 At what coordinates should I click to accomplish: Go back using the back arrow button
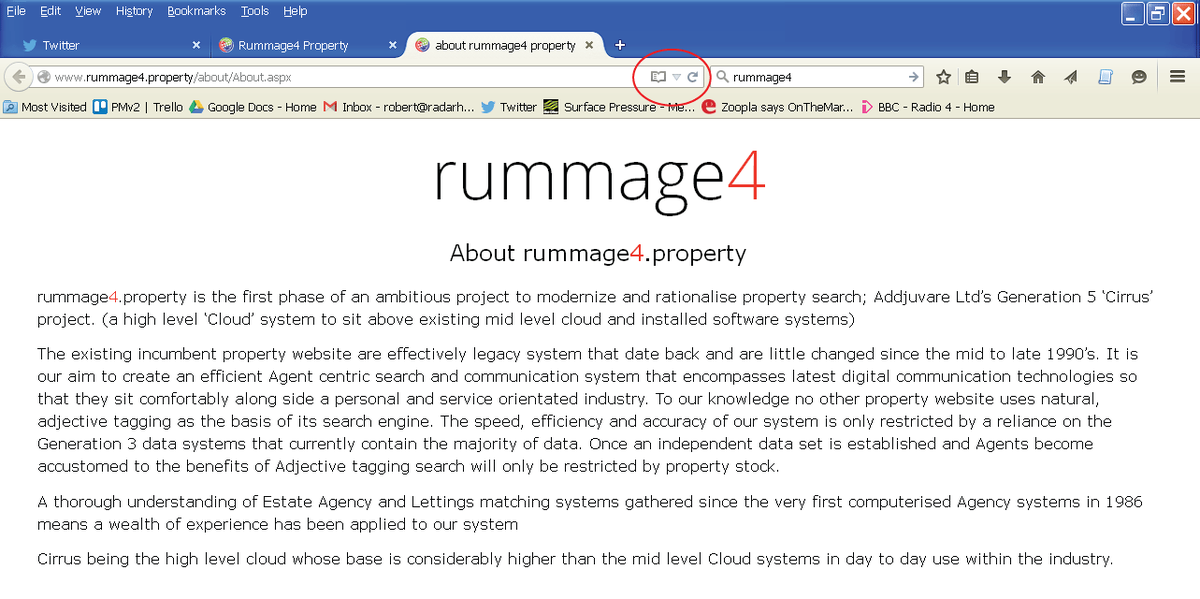click(x=18, y=77)
